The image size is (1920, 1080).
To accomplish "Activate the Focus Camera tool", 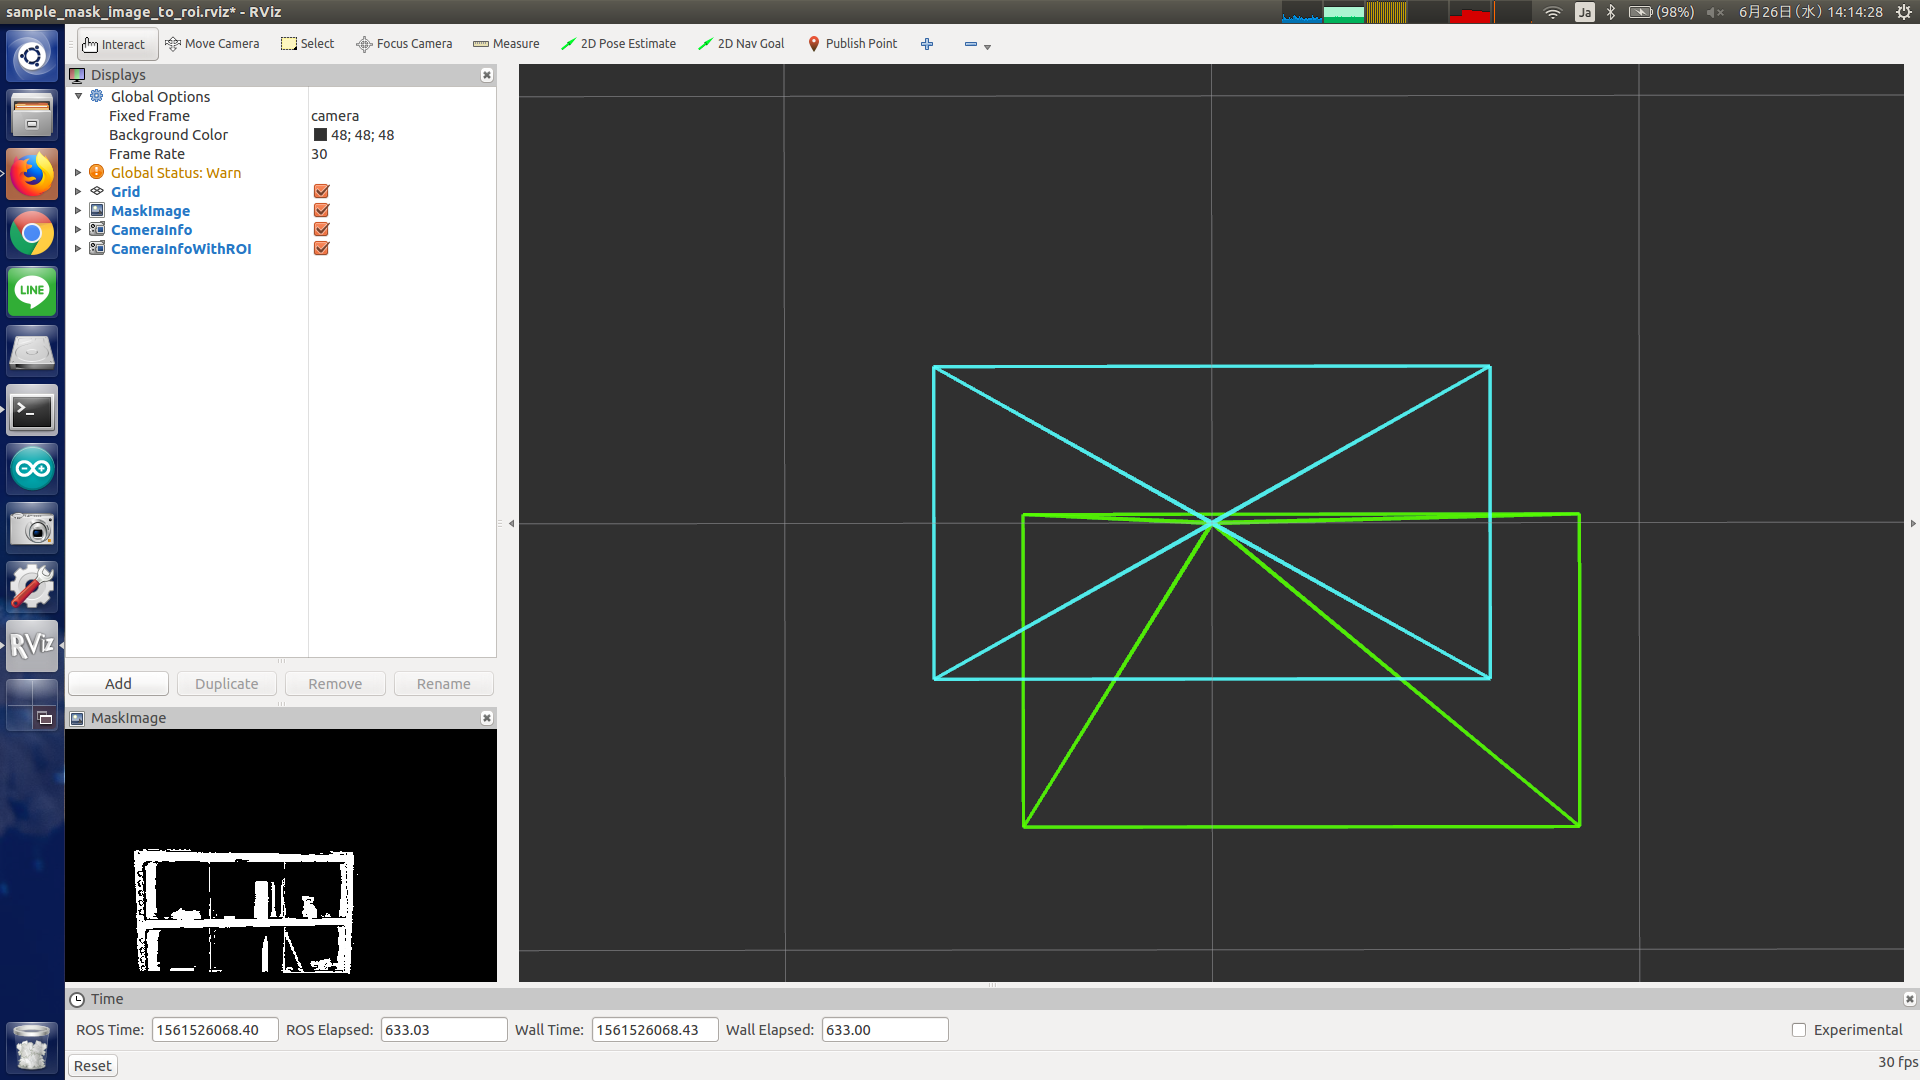I will click(x=404, y=44).
